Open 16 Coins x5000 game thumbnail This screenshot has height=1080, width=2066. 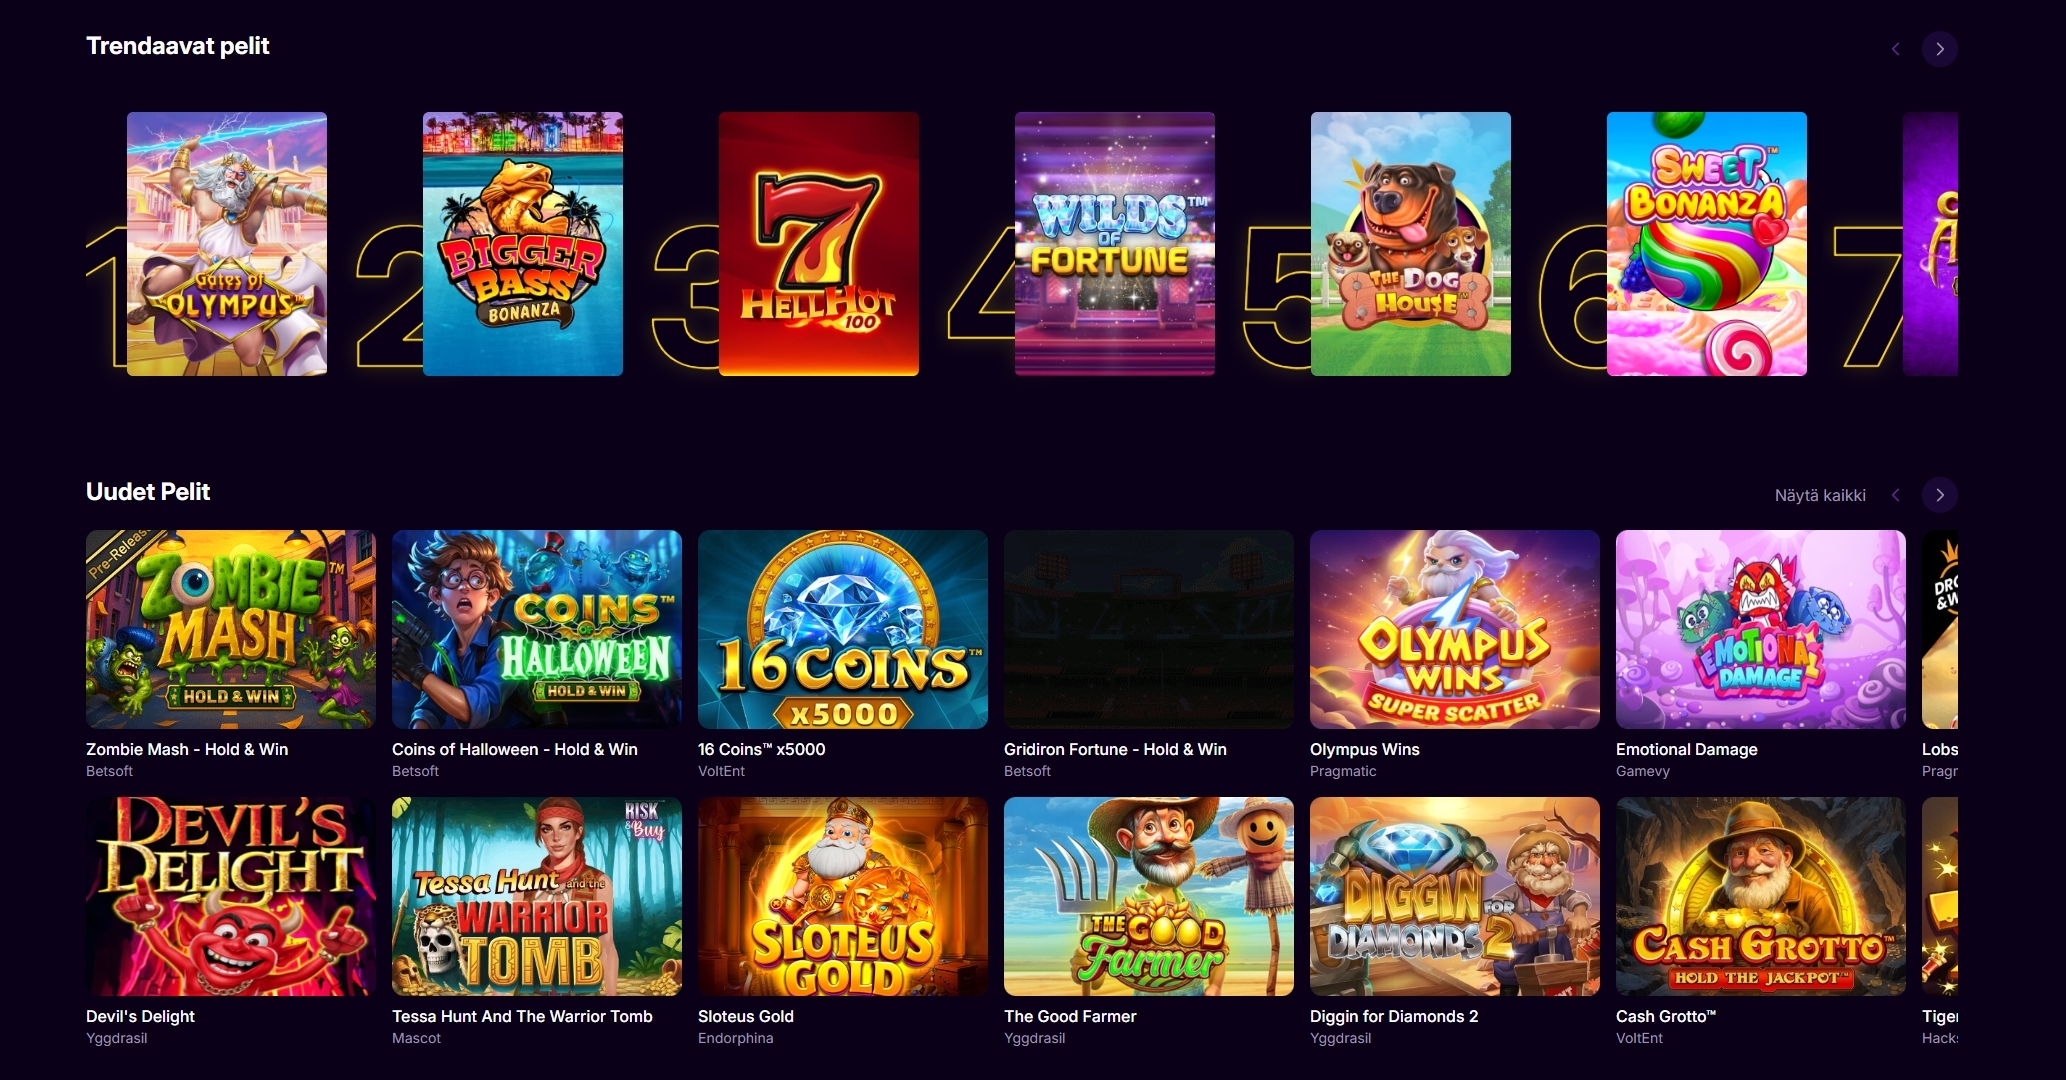click(x=843, y=629)
